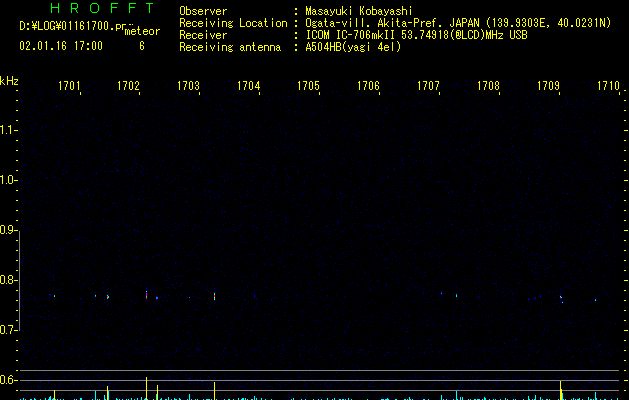Click the bright meteor echo just after 1703
629x400 pixels.
point(215,296)
